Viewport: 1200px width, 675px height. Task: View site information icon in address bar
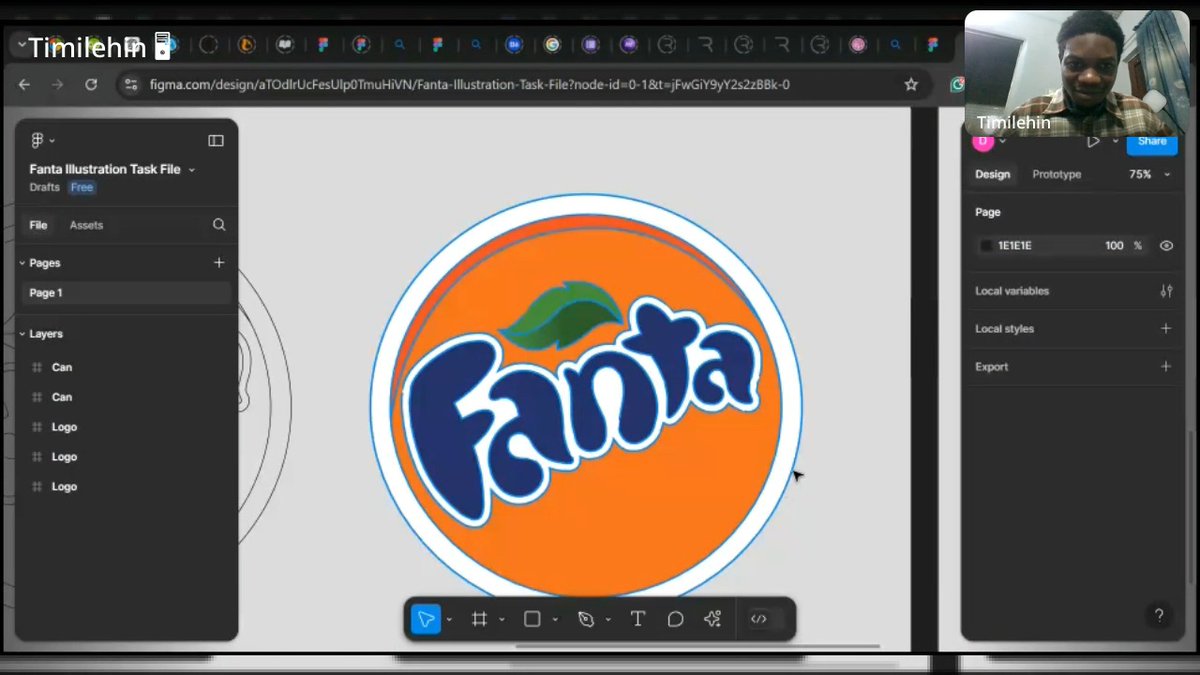129,85
